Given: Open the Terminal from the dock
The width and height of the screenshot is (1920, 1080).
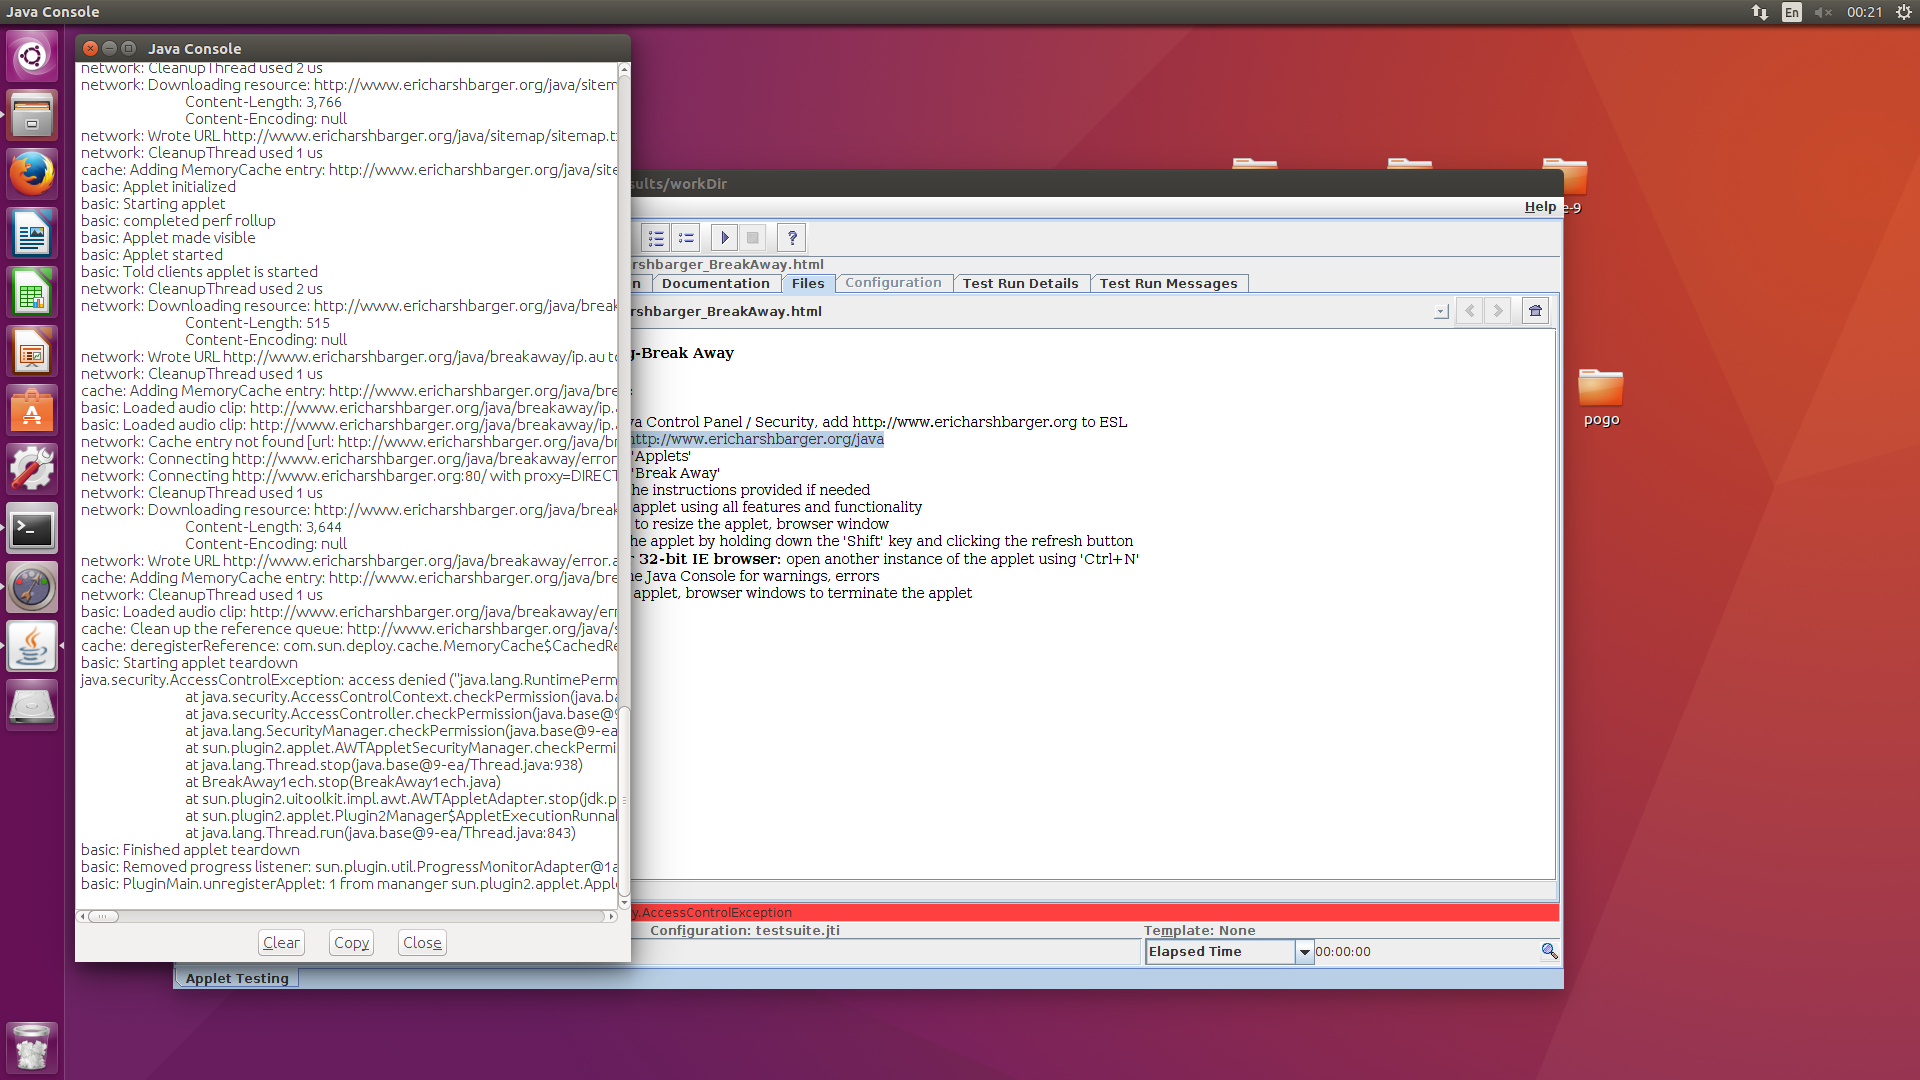Looking at the screenshot, I should (x=32, y=529).
